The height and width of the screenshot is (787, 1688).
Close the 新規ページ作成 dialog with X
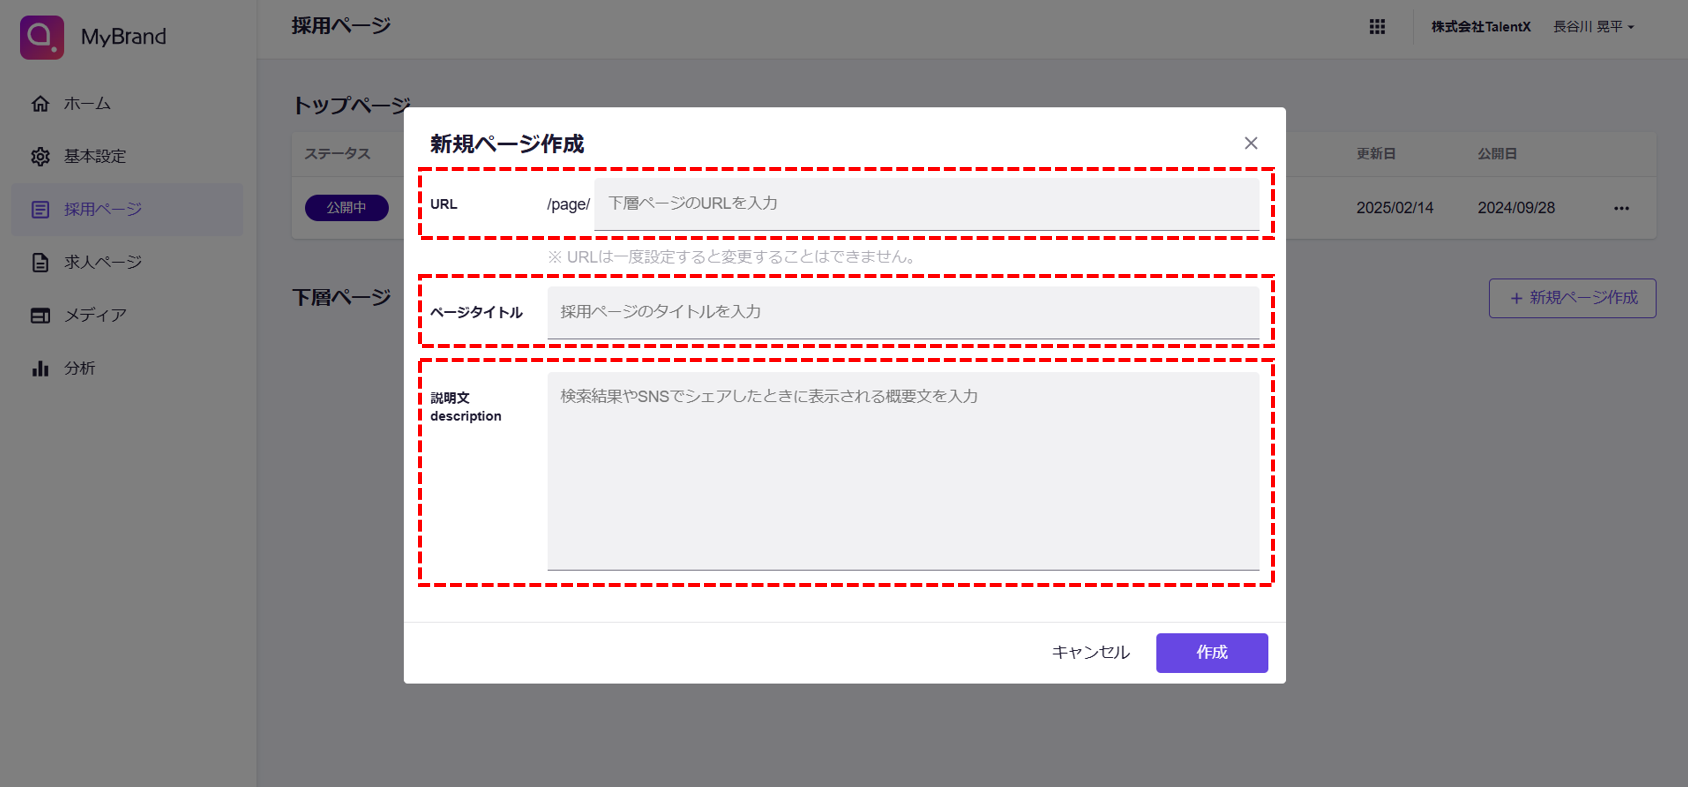[x=1250, y=144]
